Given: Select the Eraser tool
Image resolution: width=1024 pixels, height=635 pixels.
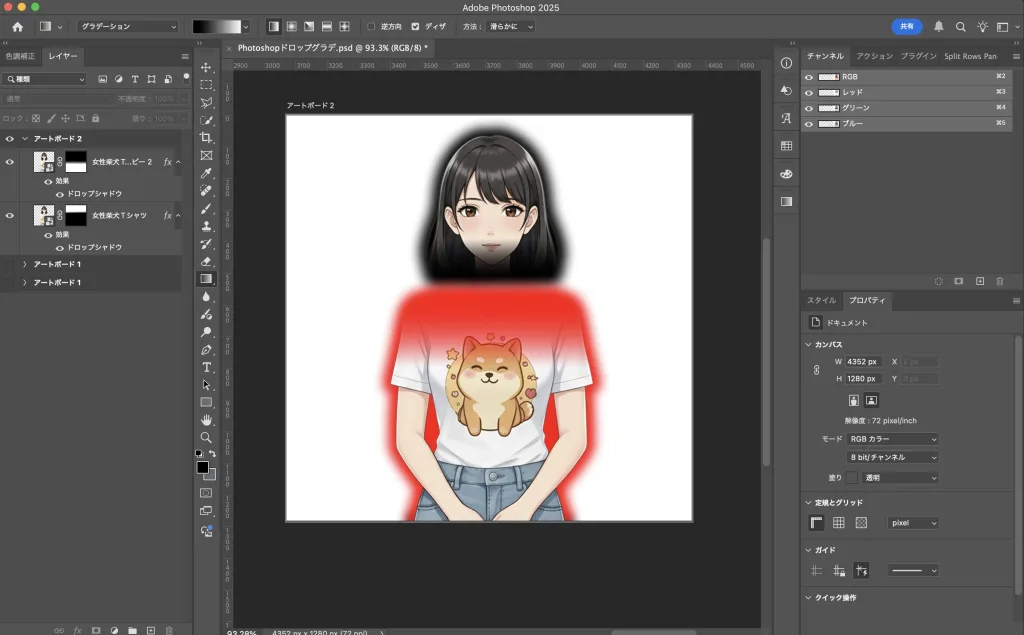Looking at the screenshot, I should (206, 261).
